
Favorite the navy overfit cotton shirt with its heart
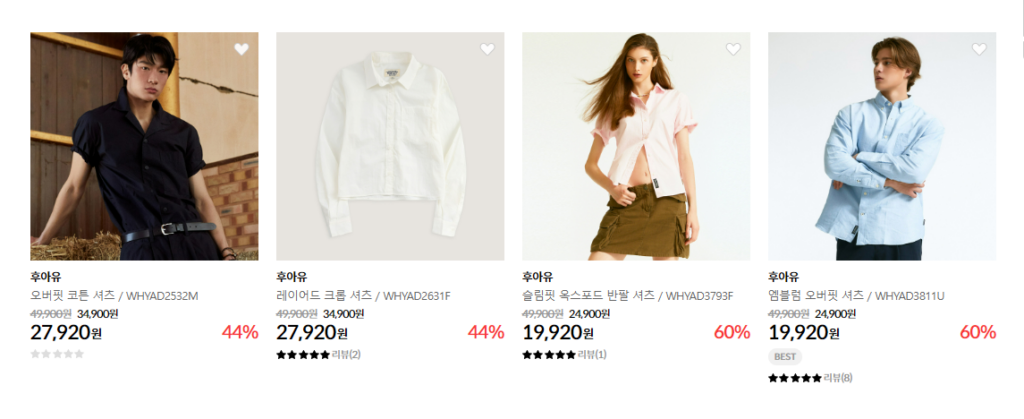242,49
